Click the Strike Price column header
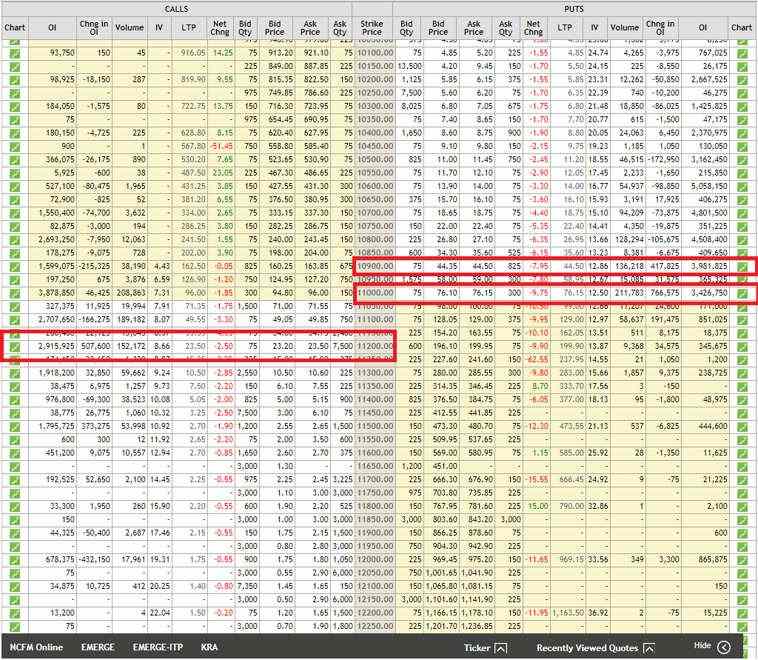 372,28
